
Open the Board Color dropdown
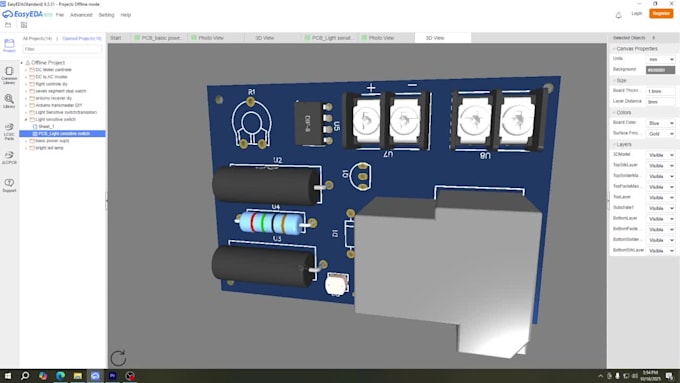(660, 123)
